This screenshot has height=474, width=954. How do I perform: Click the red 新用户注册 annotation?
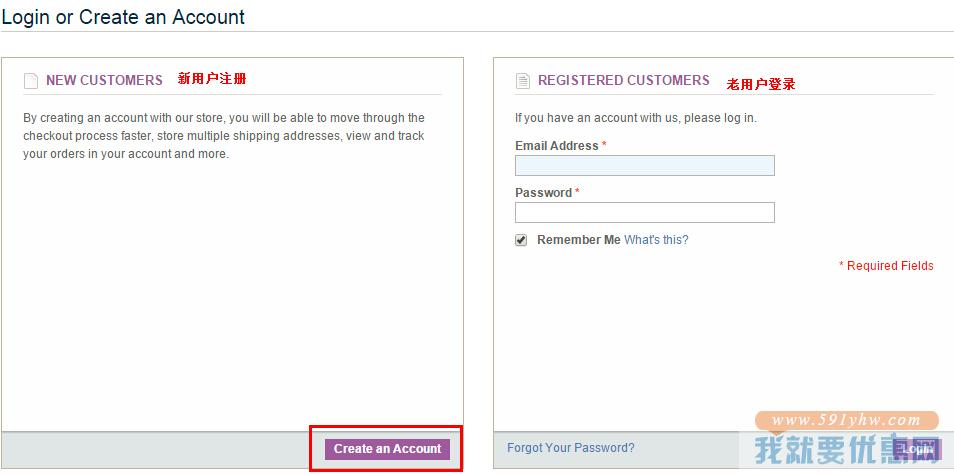coord(212,78)
